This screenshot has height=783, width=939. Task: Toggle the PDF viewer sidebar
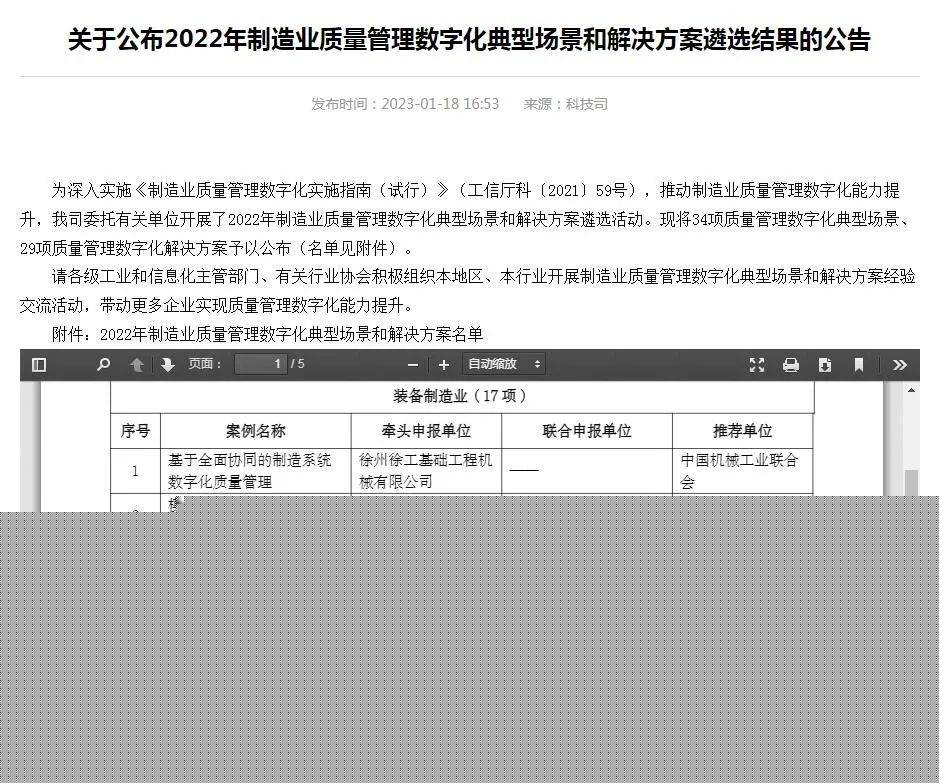point(39,365)
